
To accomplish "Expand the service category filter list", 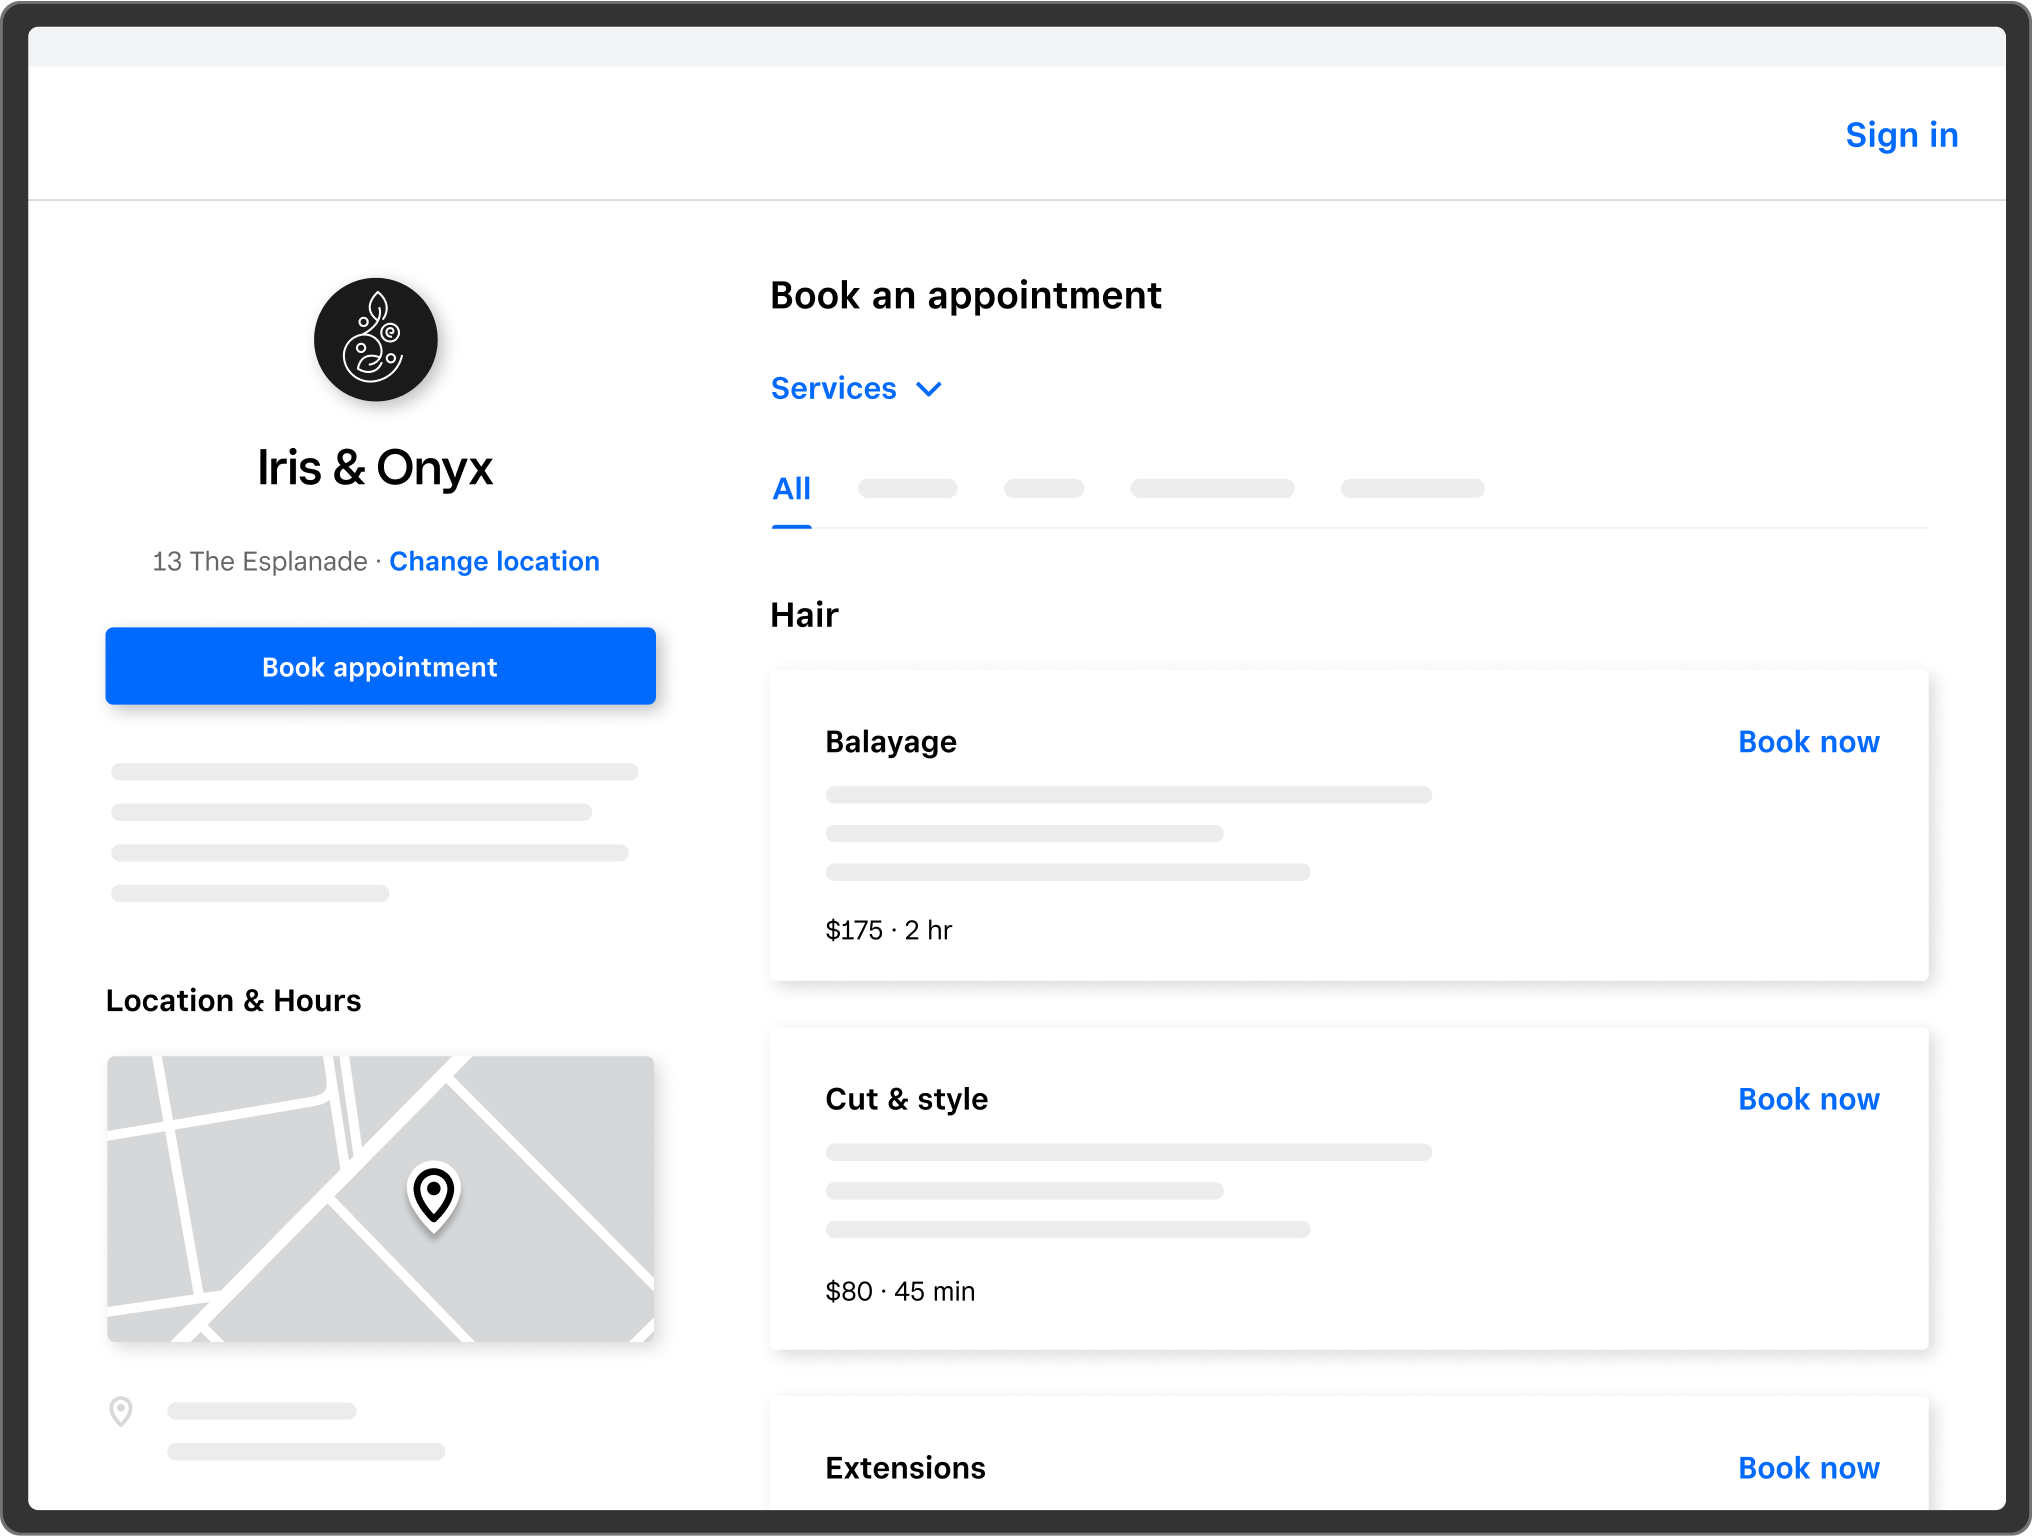I will (x=857, y=388).
